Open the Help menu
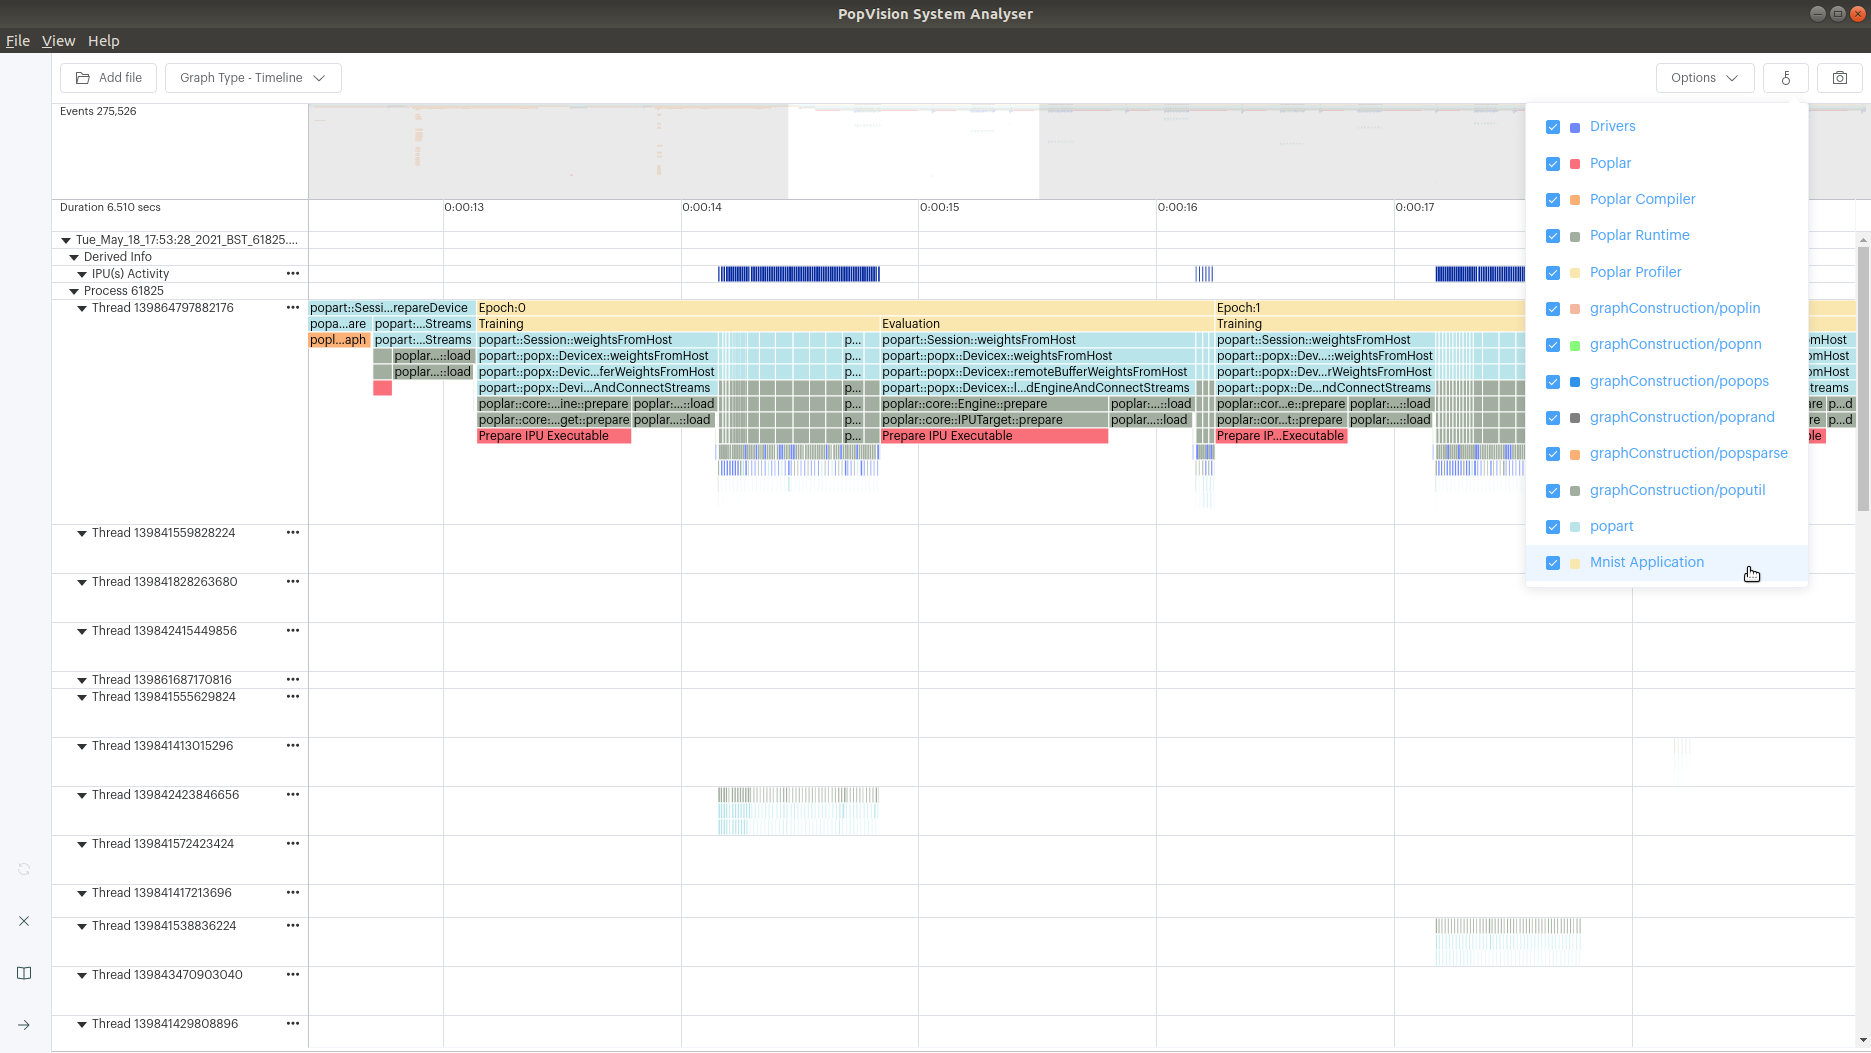The height and width of the screenshot is (1053, 1871). pyautogui.click(x=103, y=41)
